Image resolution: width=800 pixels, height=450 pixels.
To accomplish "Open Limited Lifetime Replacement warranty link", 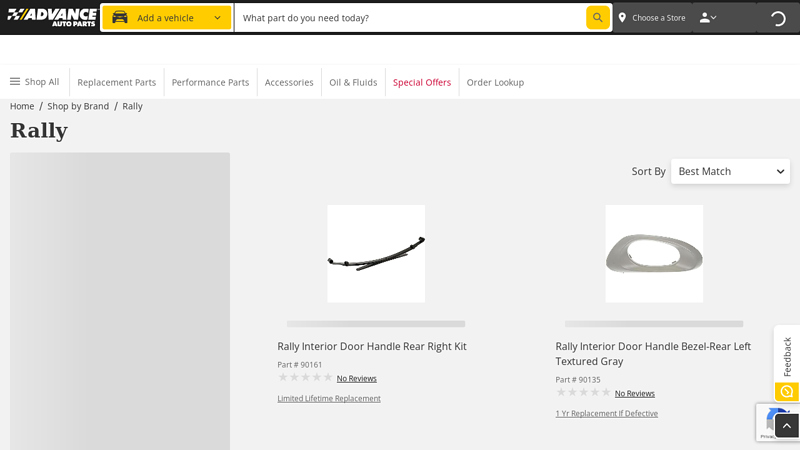I will (x=329, y=398).
